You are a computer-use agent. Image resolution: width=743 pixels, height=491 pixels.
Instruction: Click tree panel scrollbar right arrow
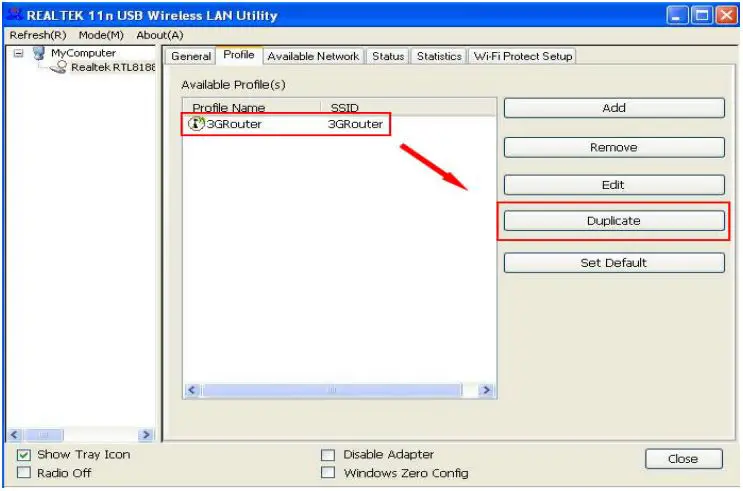coord(146,434)
